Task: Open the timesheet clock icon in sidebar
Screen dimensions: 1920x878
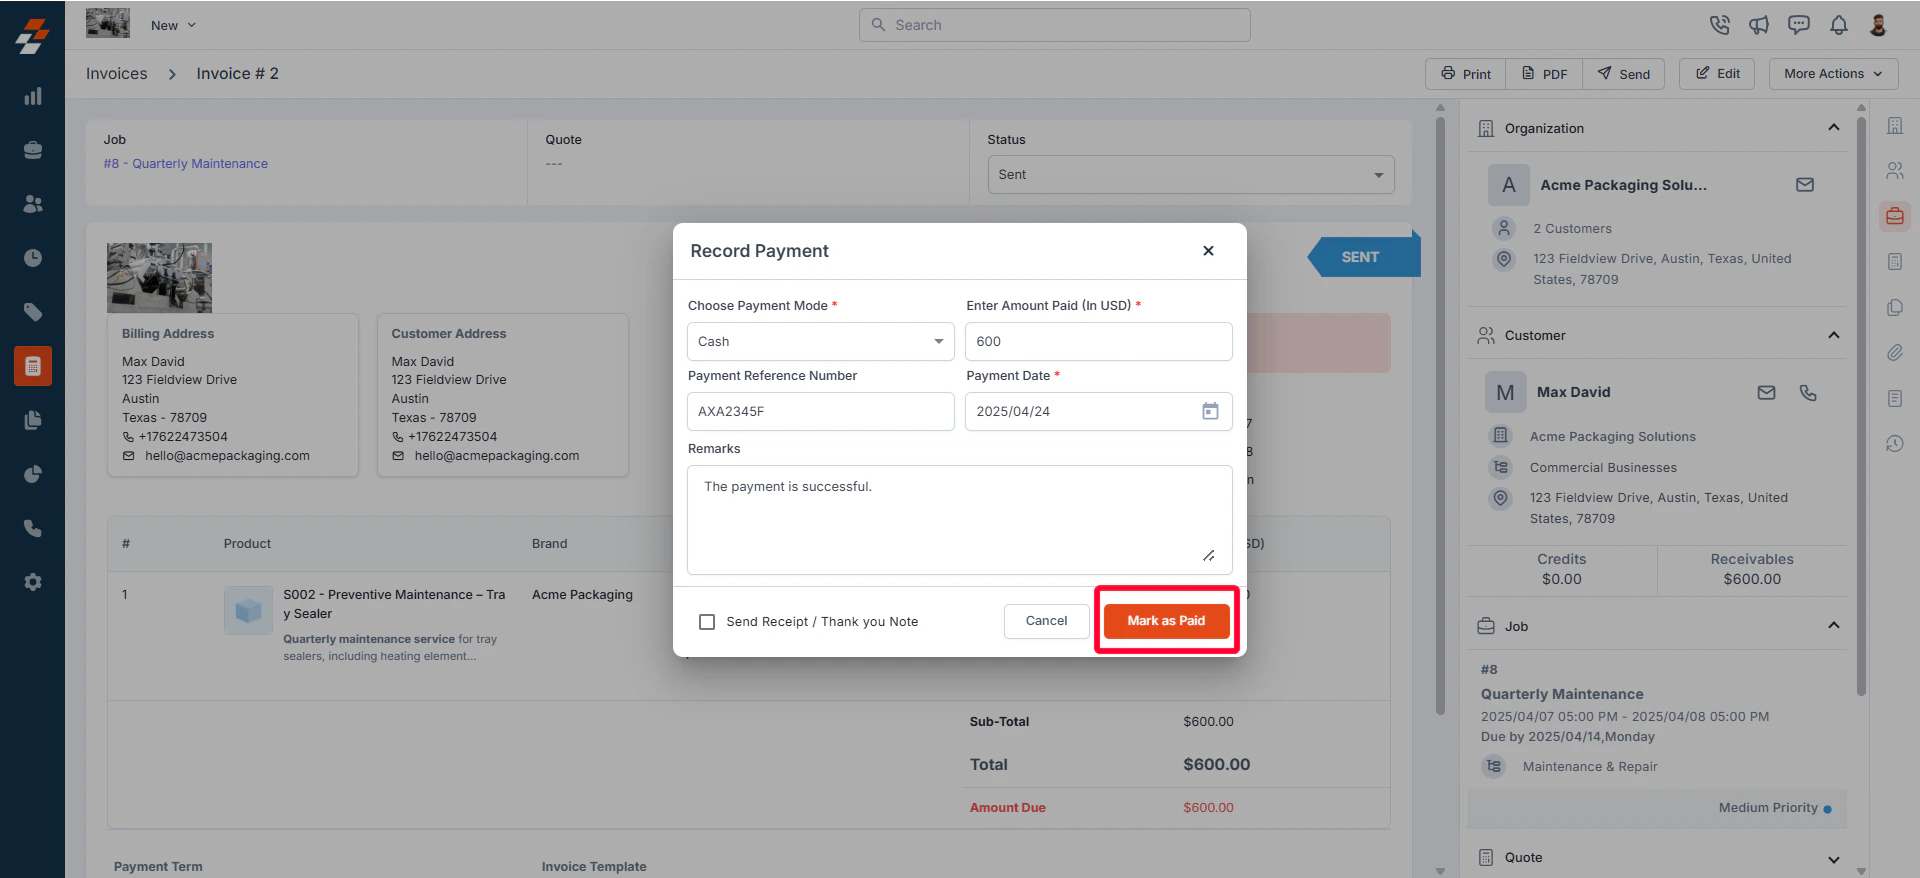Action: [33, 258]
